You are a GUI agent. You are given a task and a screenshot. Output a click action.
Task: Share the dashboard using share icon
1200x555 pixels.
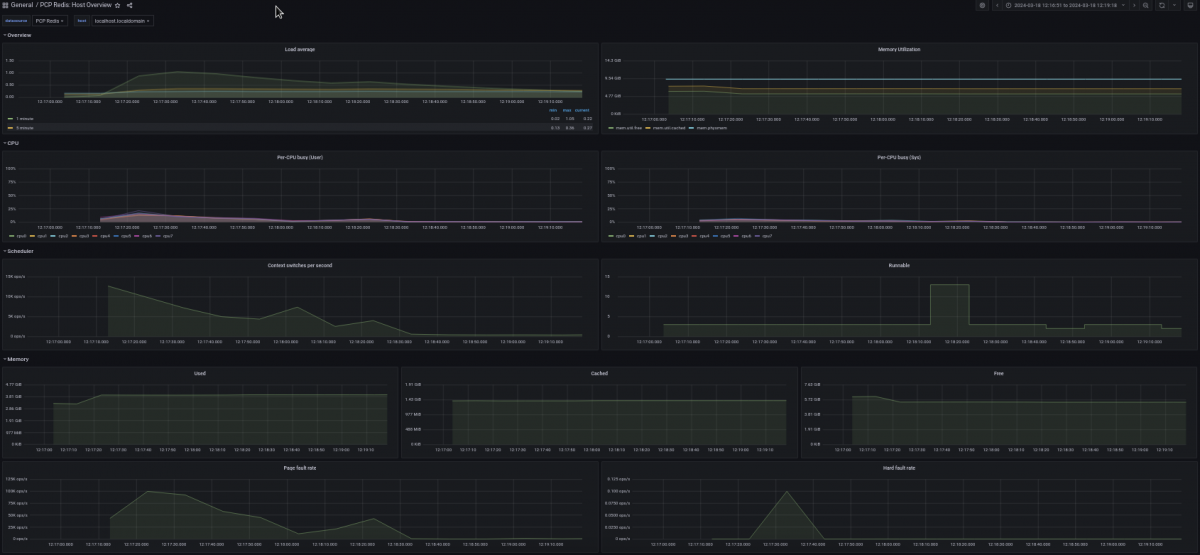130,5
